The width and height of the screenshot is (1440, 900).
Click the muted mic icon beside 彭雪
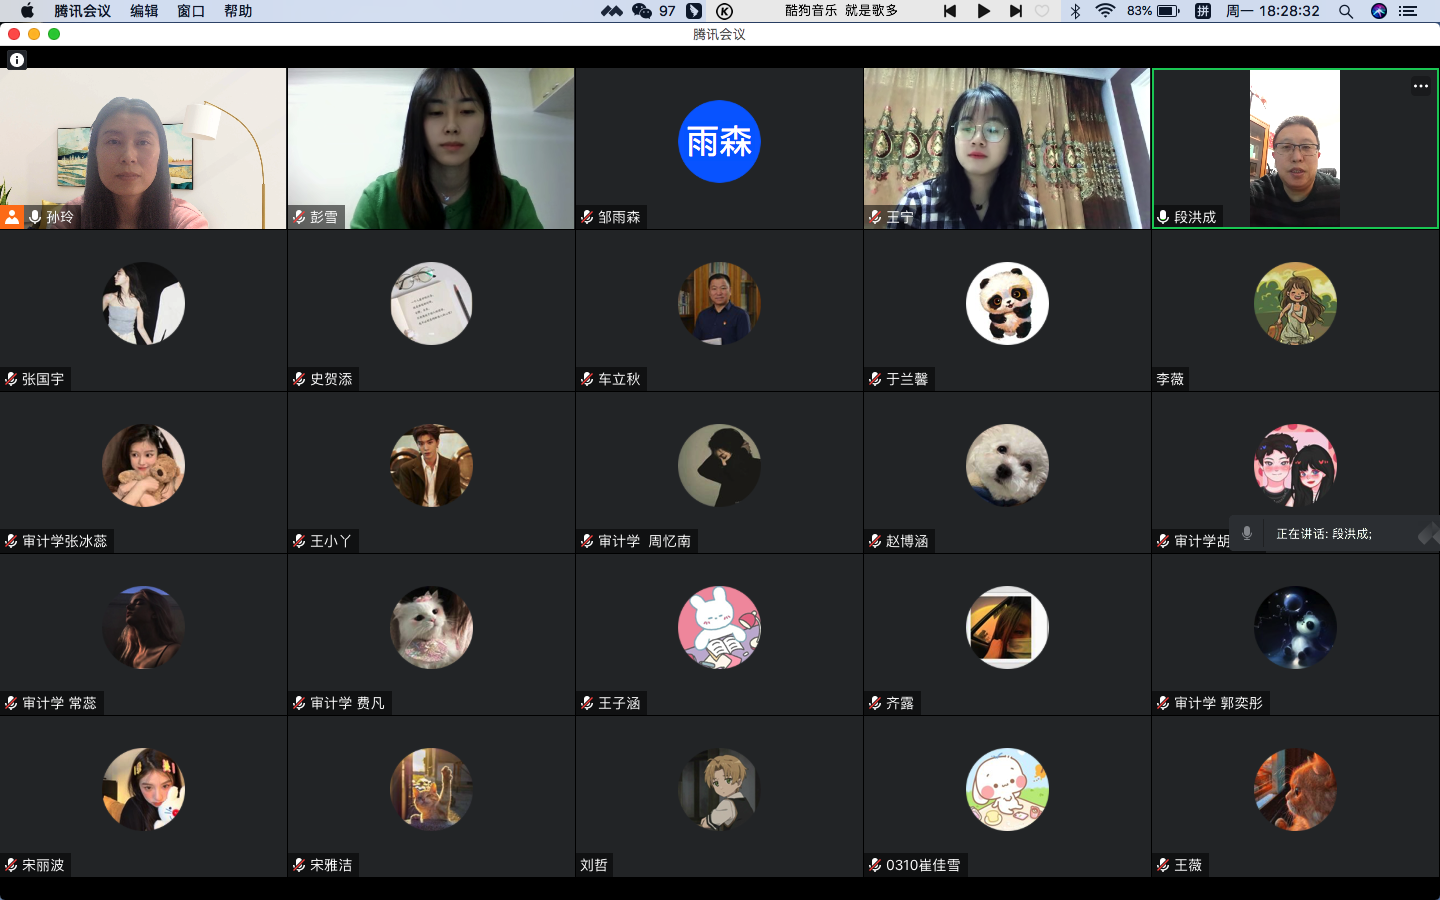click(x=299, y=217)
